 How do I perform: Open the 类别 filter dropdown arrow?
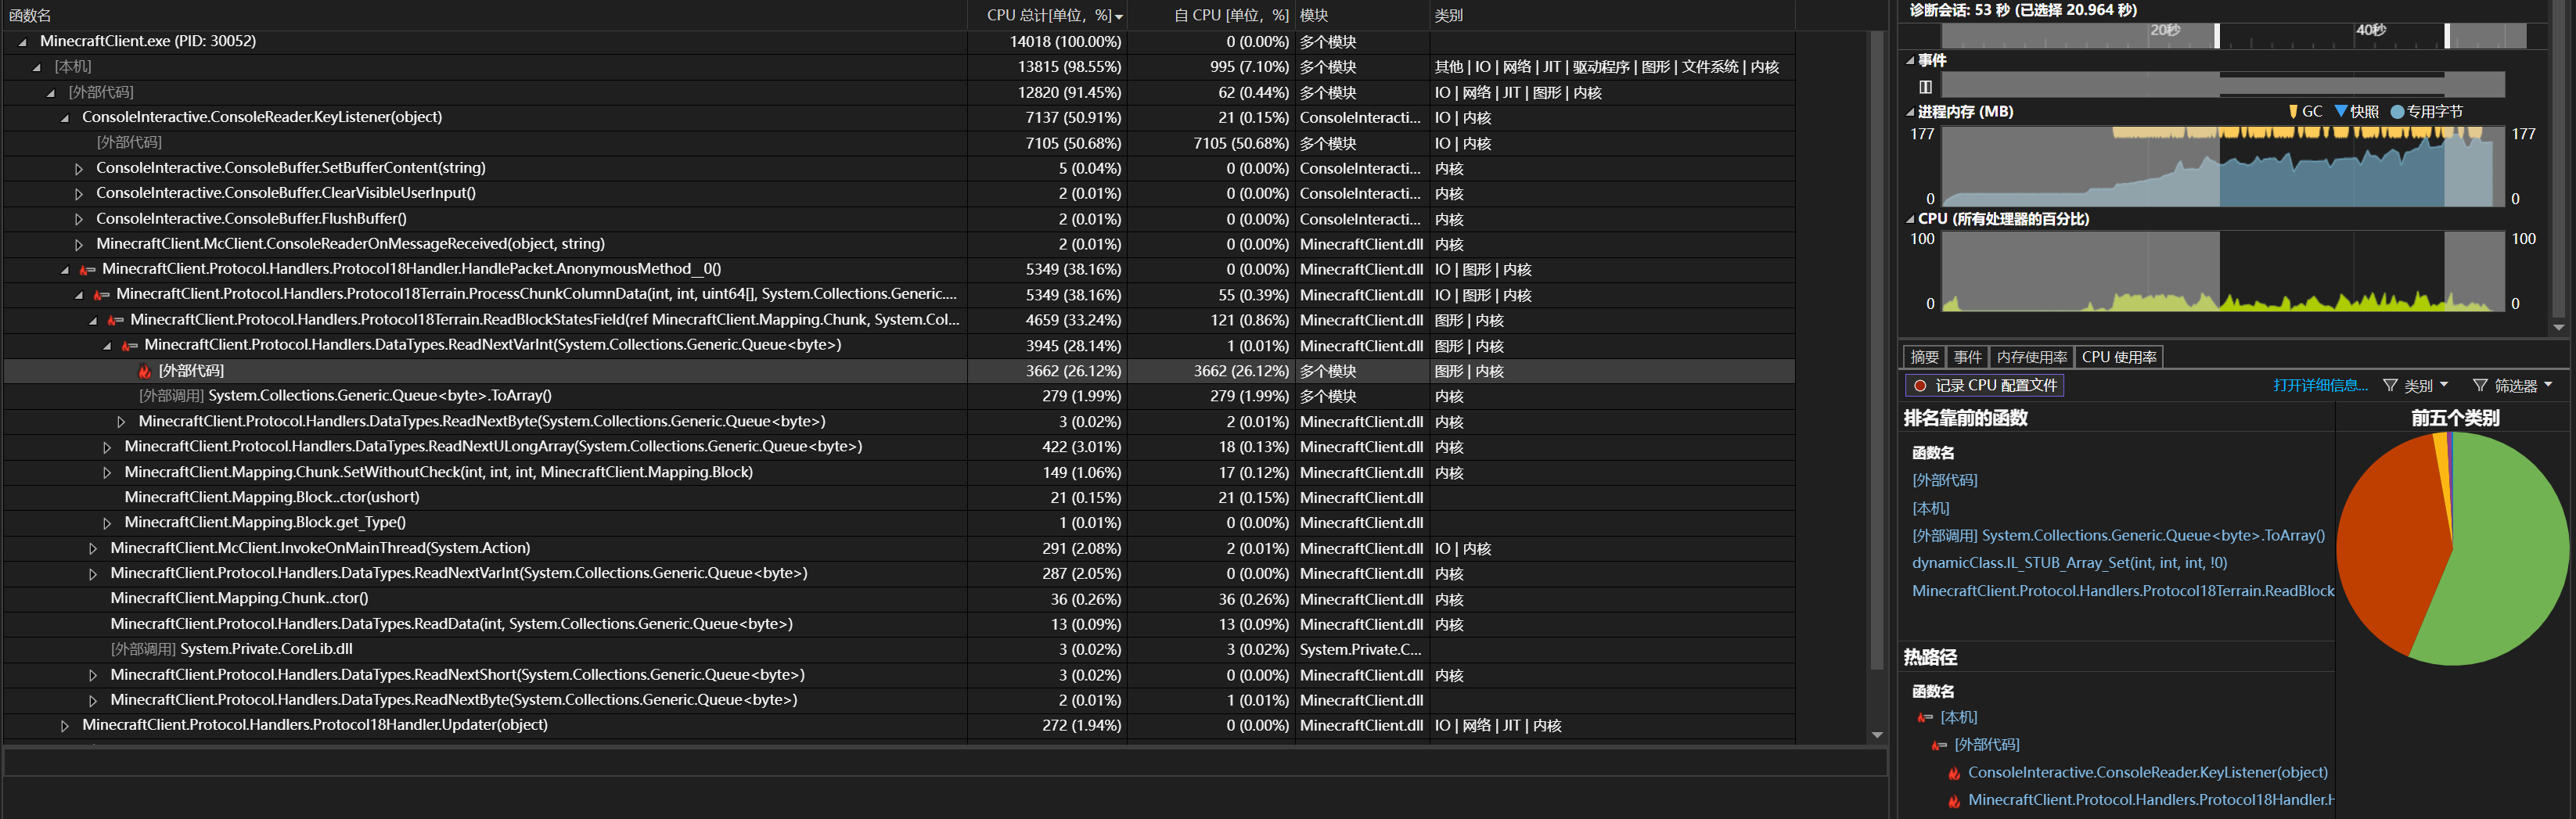pyautogui.click(x=2444, y=385)
